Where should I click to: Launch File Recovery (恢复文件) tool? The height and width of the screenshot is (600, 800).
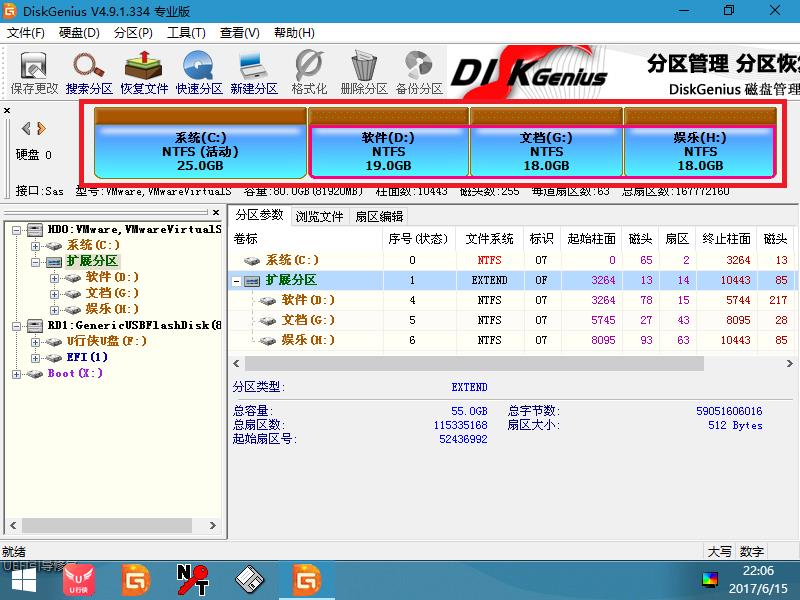click(x=143, y=70)
